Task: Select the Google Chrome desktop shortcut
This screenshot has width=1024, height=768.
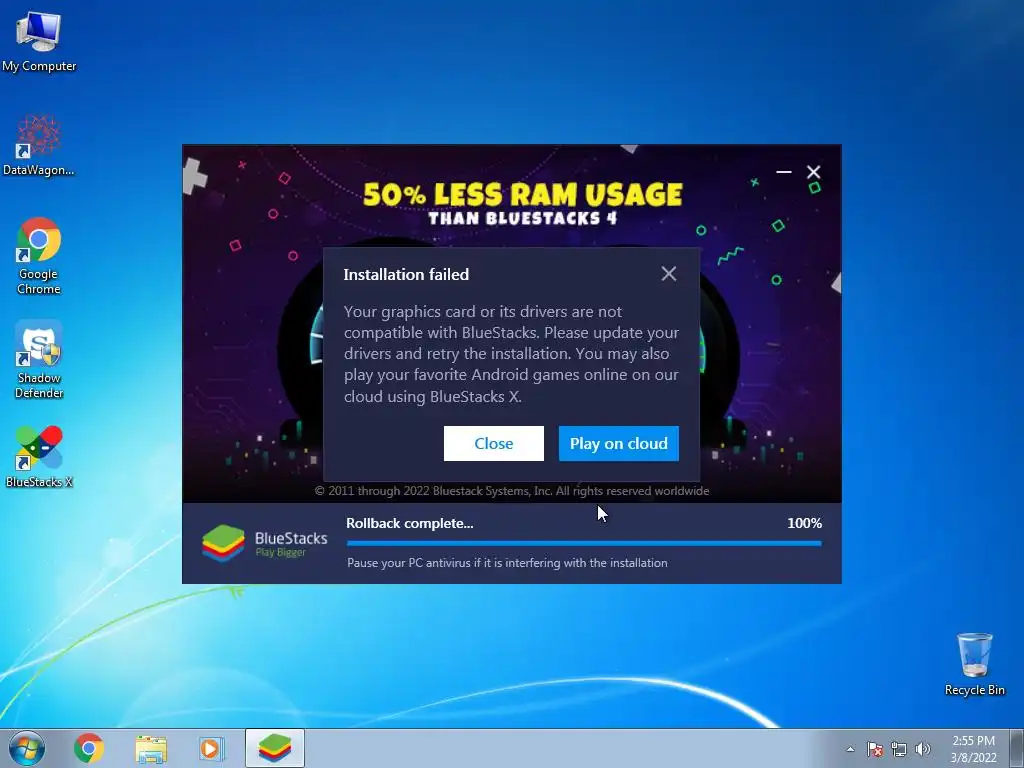Action: coord(39,256)
